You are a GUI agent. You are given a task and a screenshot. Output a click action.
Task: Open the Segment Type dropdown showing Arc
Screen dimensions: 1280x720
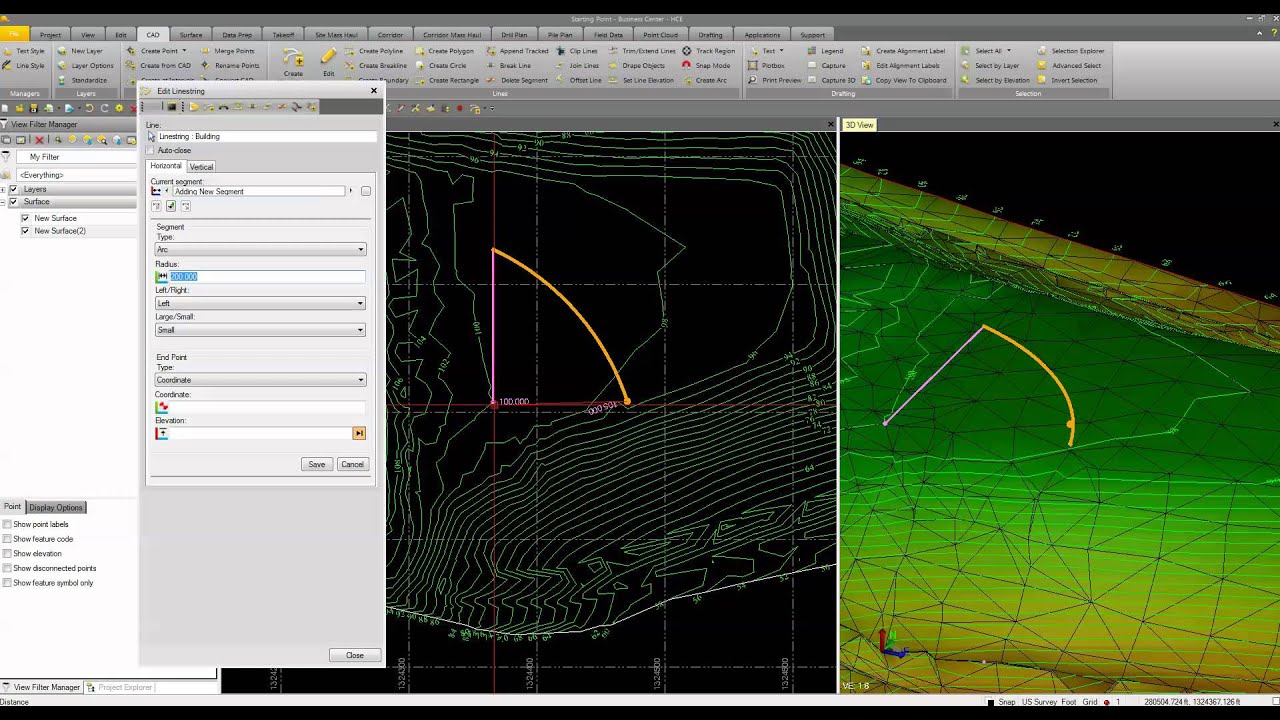[260, 249]
